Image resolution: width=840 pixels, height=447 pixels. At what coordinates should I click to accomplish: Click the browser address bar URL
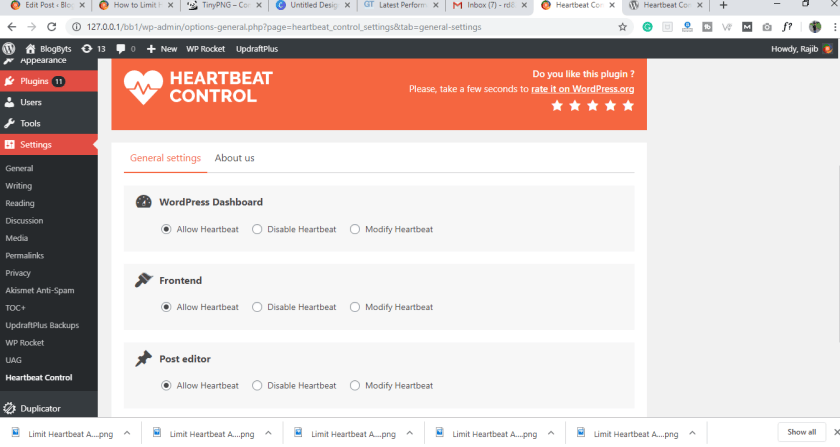[284, 27]
